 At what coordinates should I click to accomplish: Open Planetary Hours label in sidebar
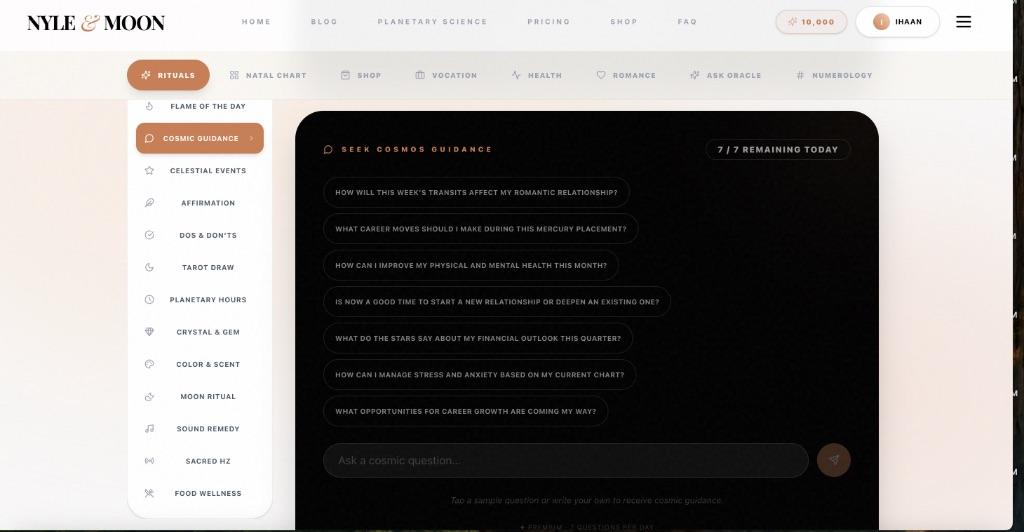click(208, 300)
